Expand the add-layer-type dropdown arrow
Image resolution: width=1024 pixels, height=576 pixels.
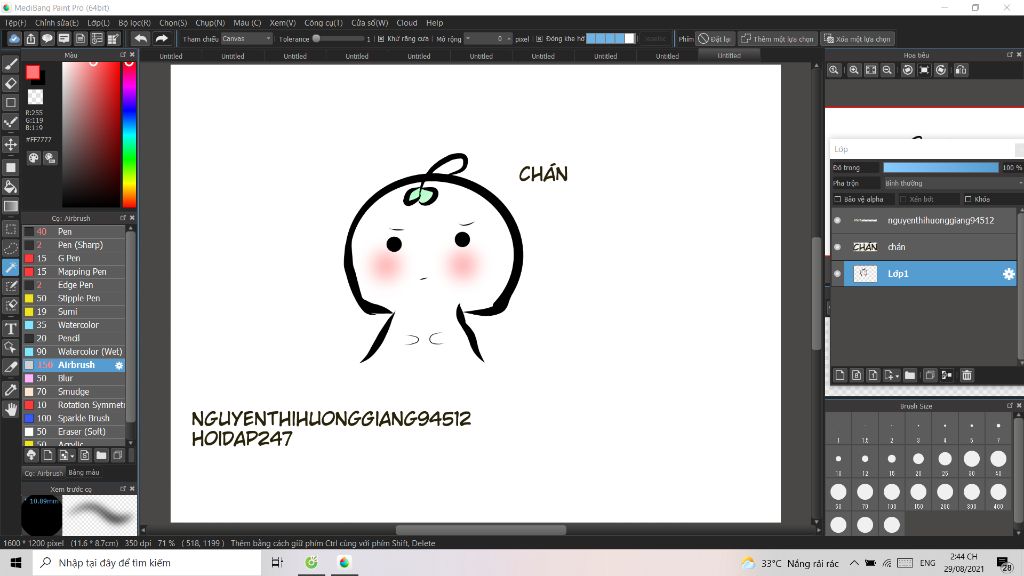coord(897,376)
